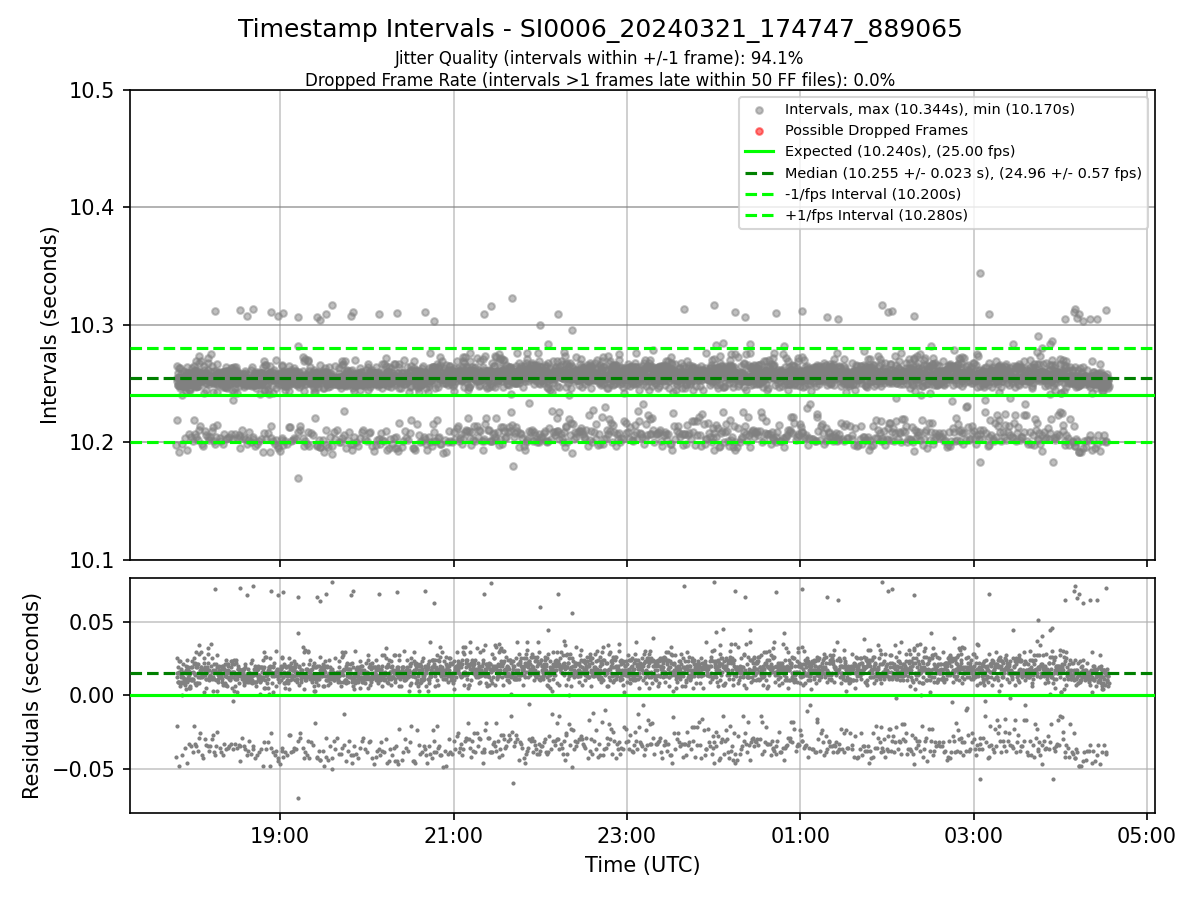Screen dimensions: 1200x900
Task: Click the plot title "Timestamp Intervals - SI0006_20240321_174747_889065"
Action: [600, 29]
